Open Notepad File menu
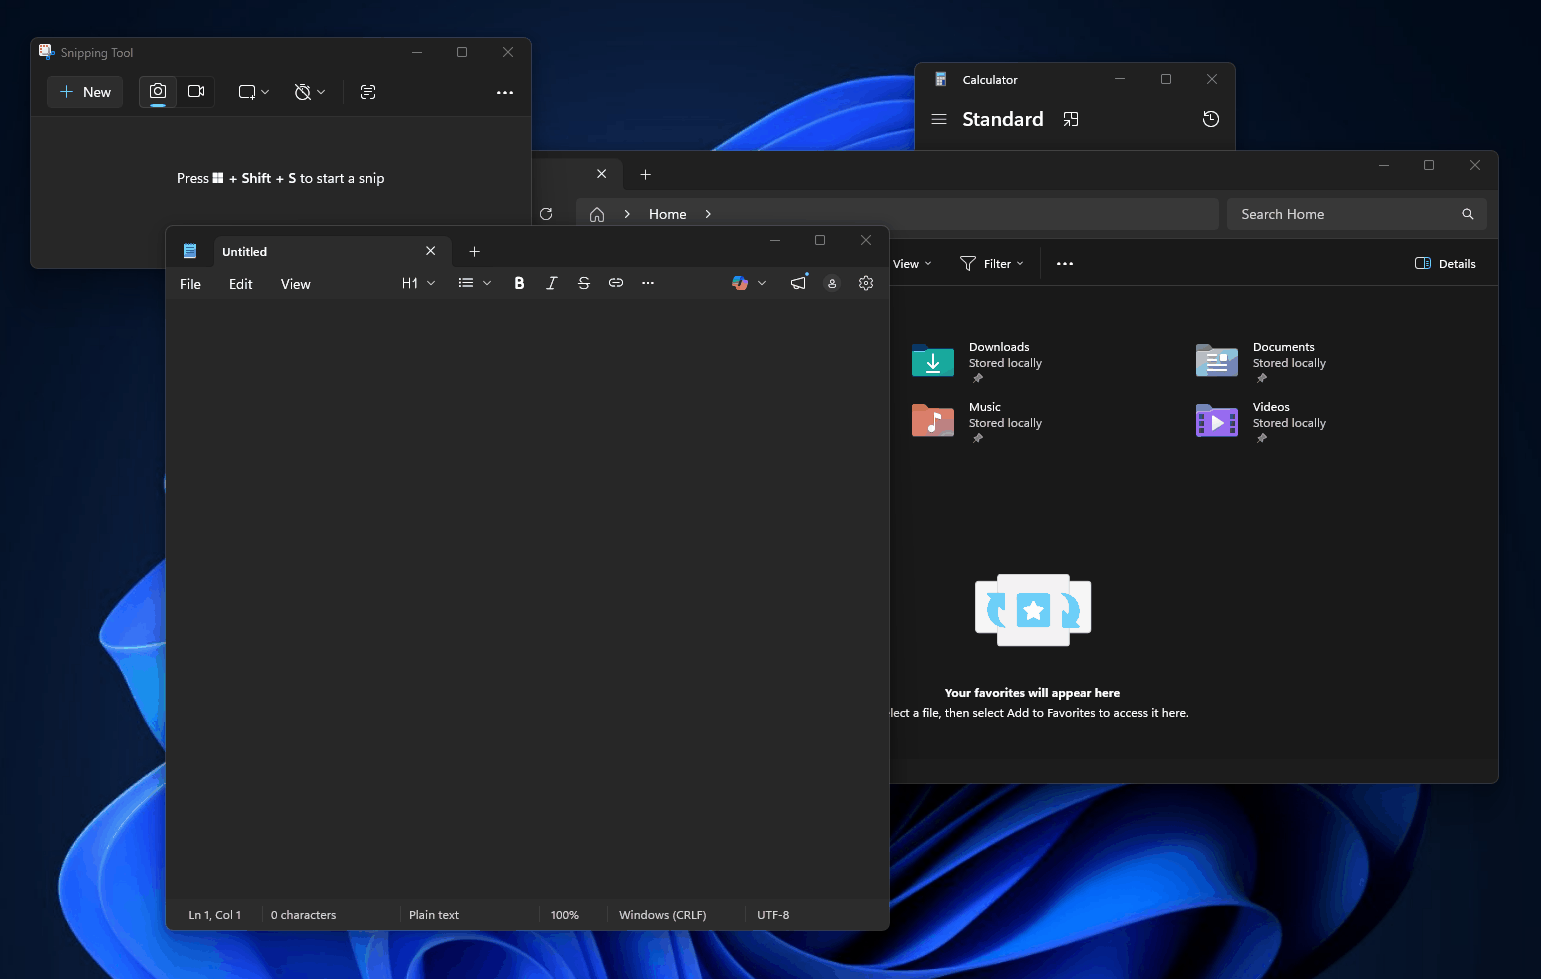 click(x=190, y=284)
